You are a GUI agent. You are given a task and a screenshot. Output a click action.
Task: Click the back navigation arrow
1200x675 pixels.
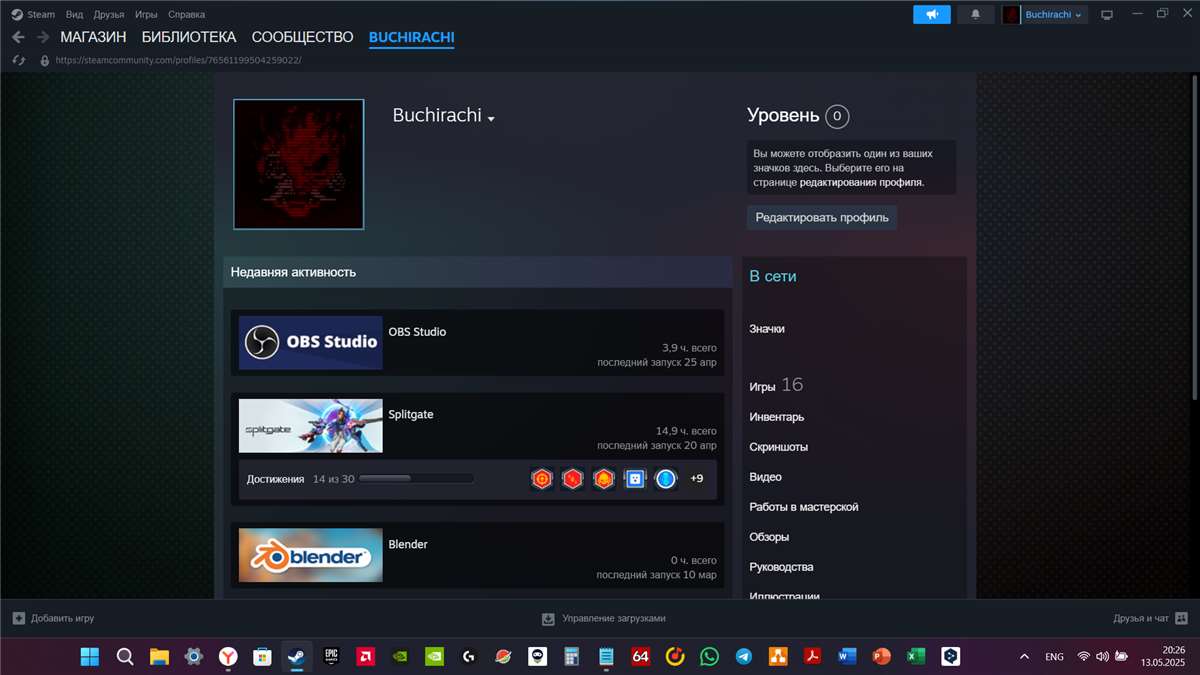19,36
